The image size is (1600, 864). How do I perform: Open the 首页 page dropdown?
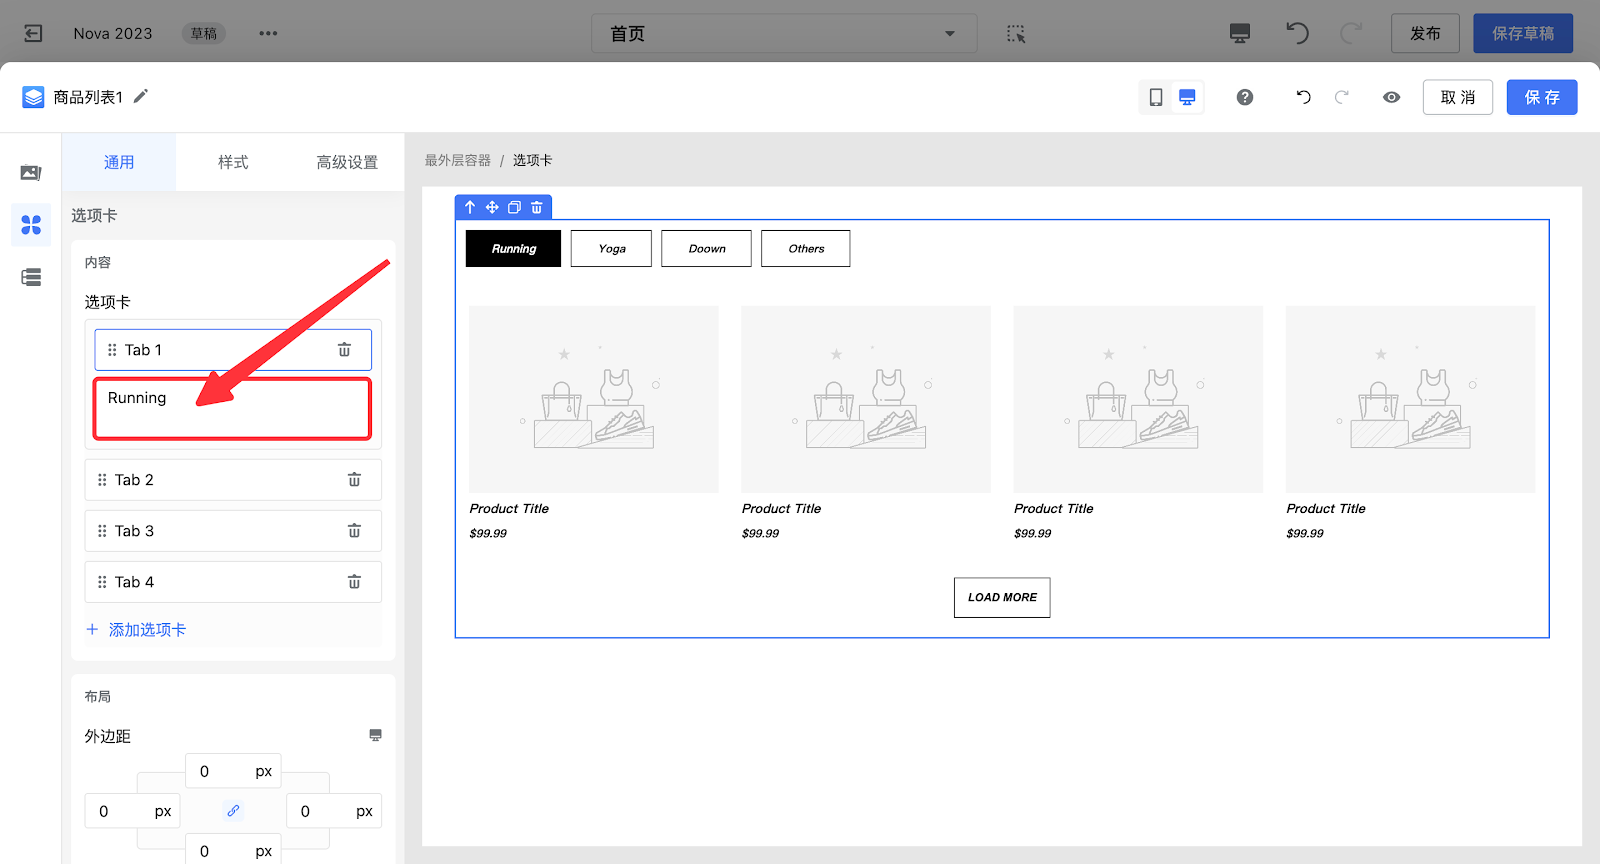[783, 34]
